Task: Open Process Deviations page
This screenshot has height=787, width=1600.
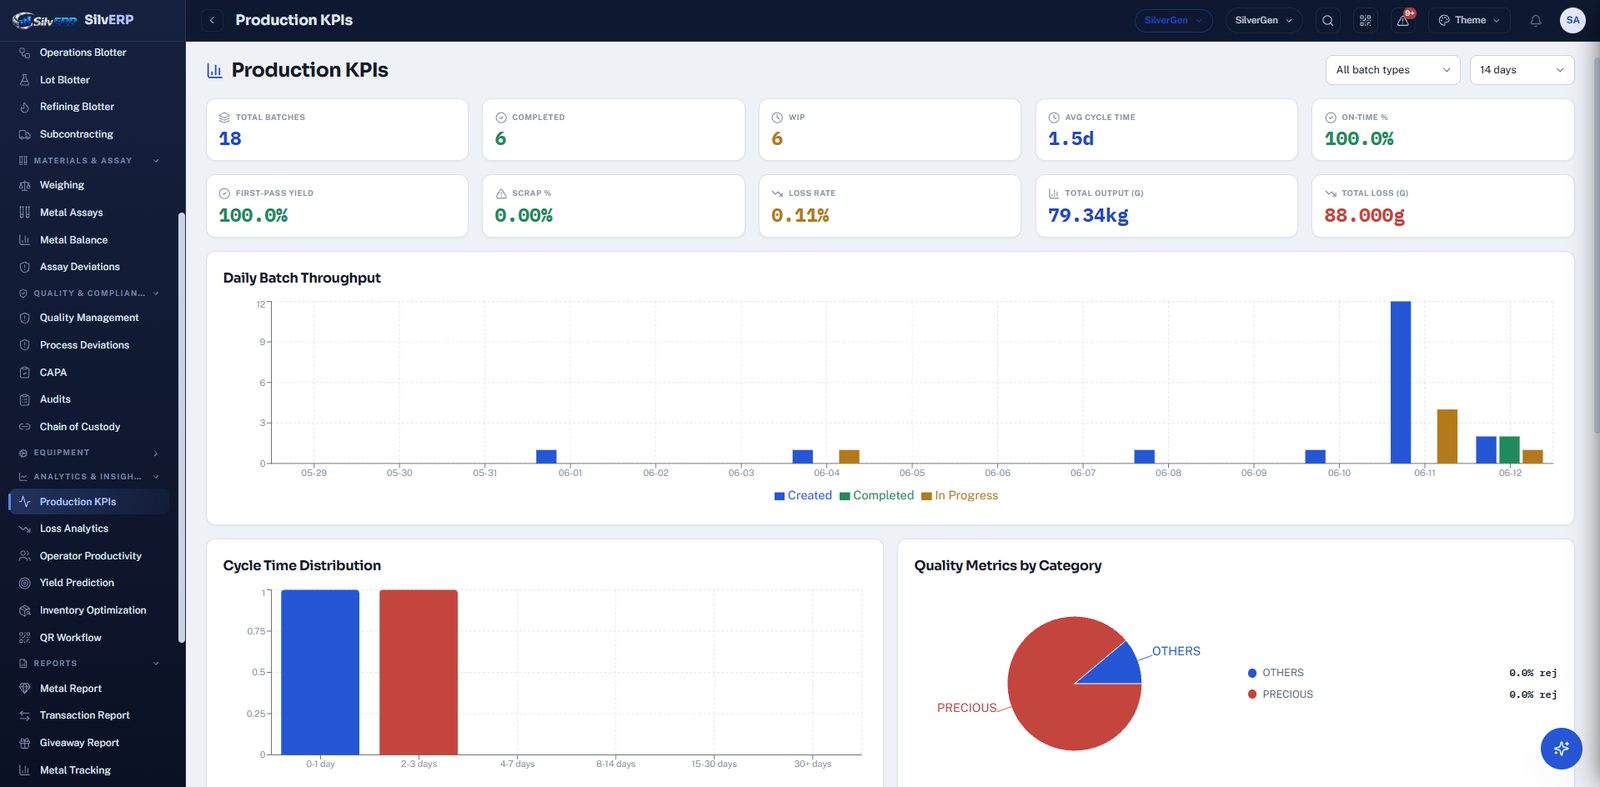Action: click(89, 345)
